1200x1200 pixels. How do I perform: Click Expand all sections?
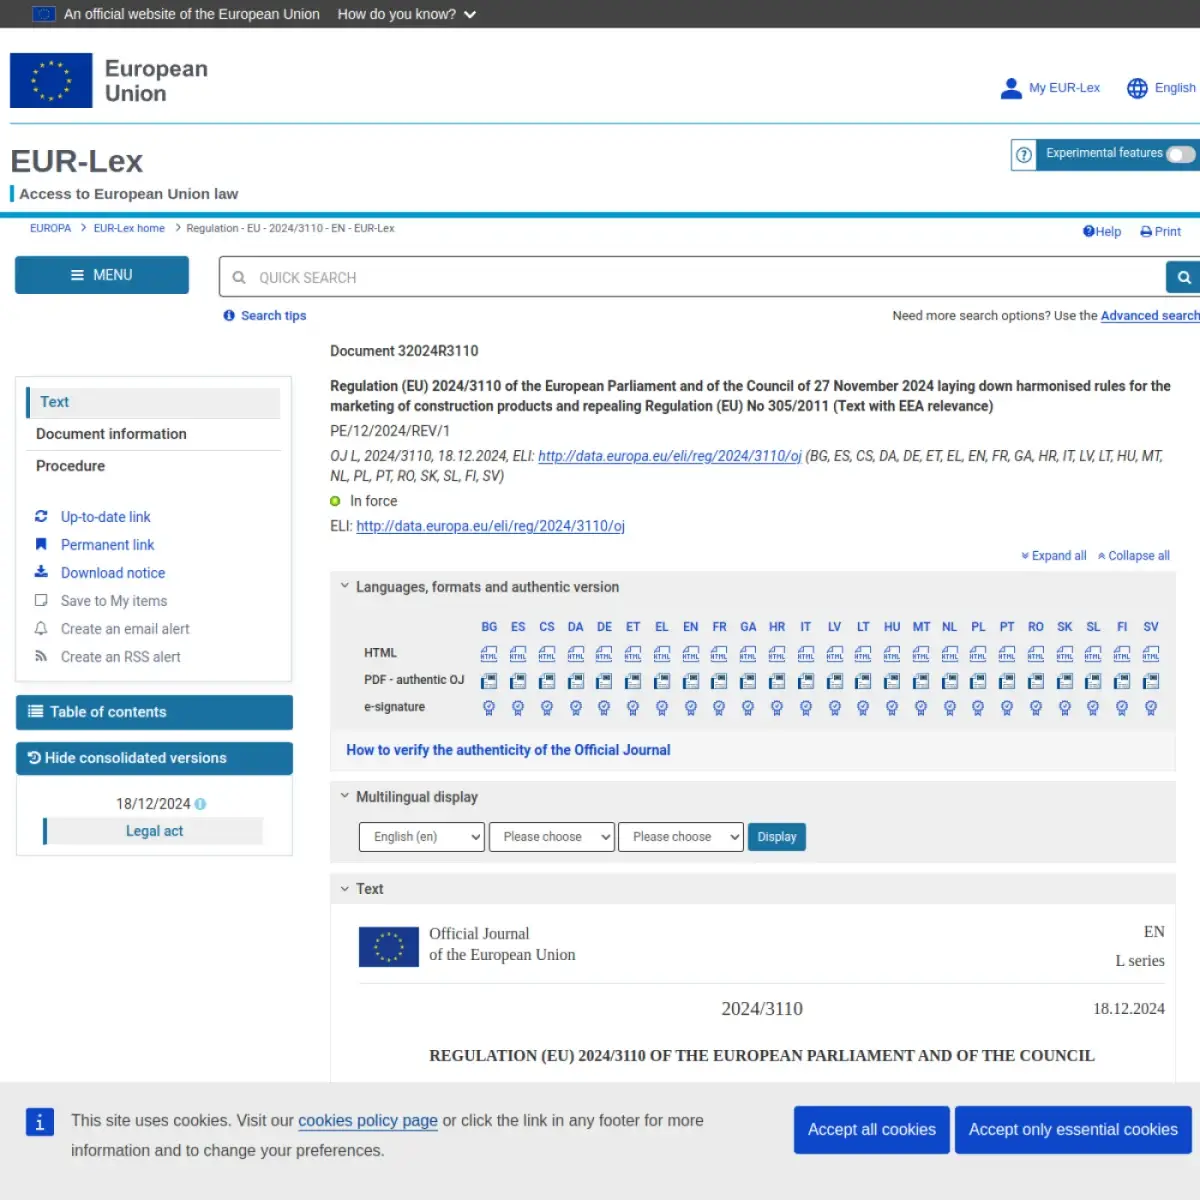pyautogui.click(x=1054, y=556)
